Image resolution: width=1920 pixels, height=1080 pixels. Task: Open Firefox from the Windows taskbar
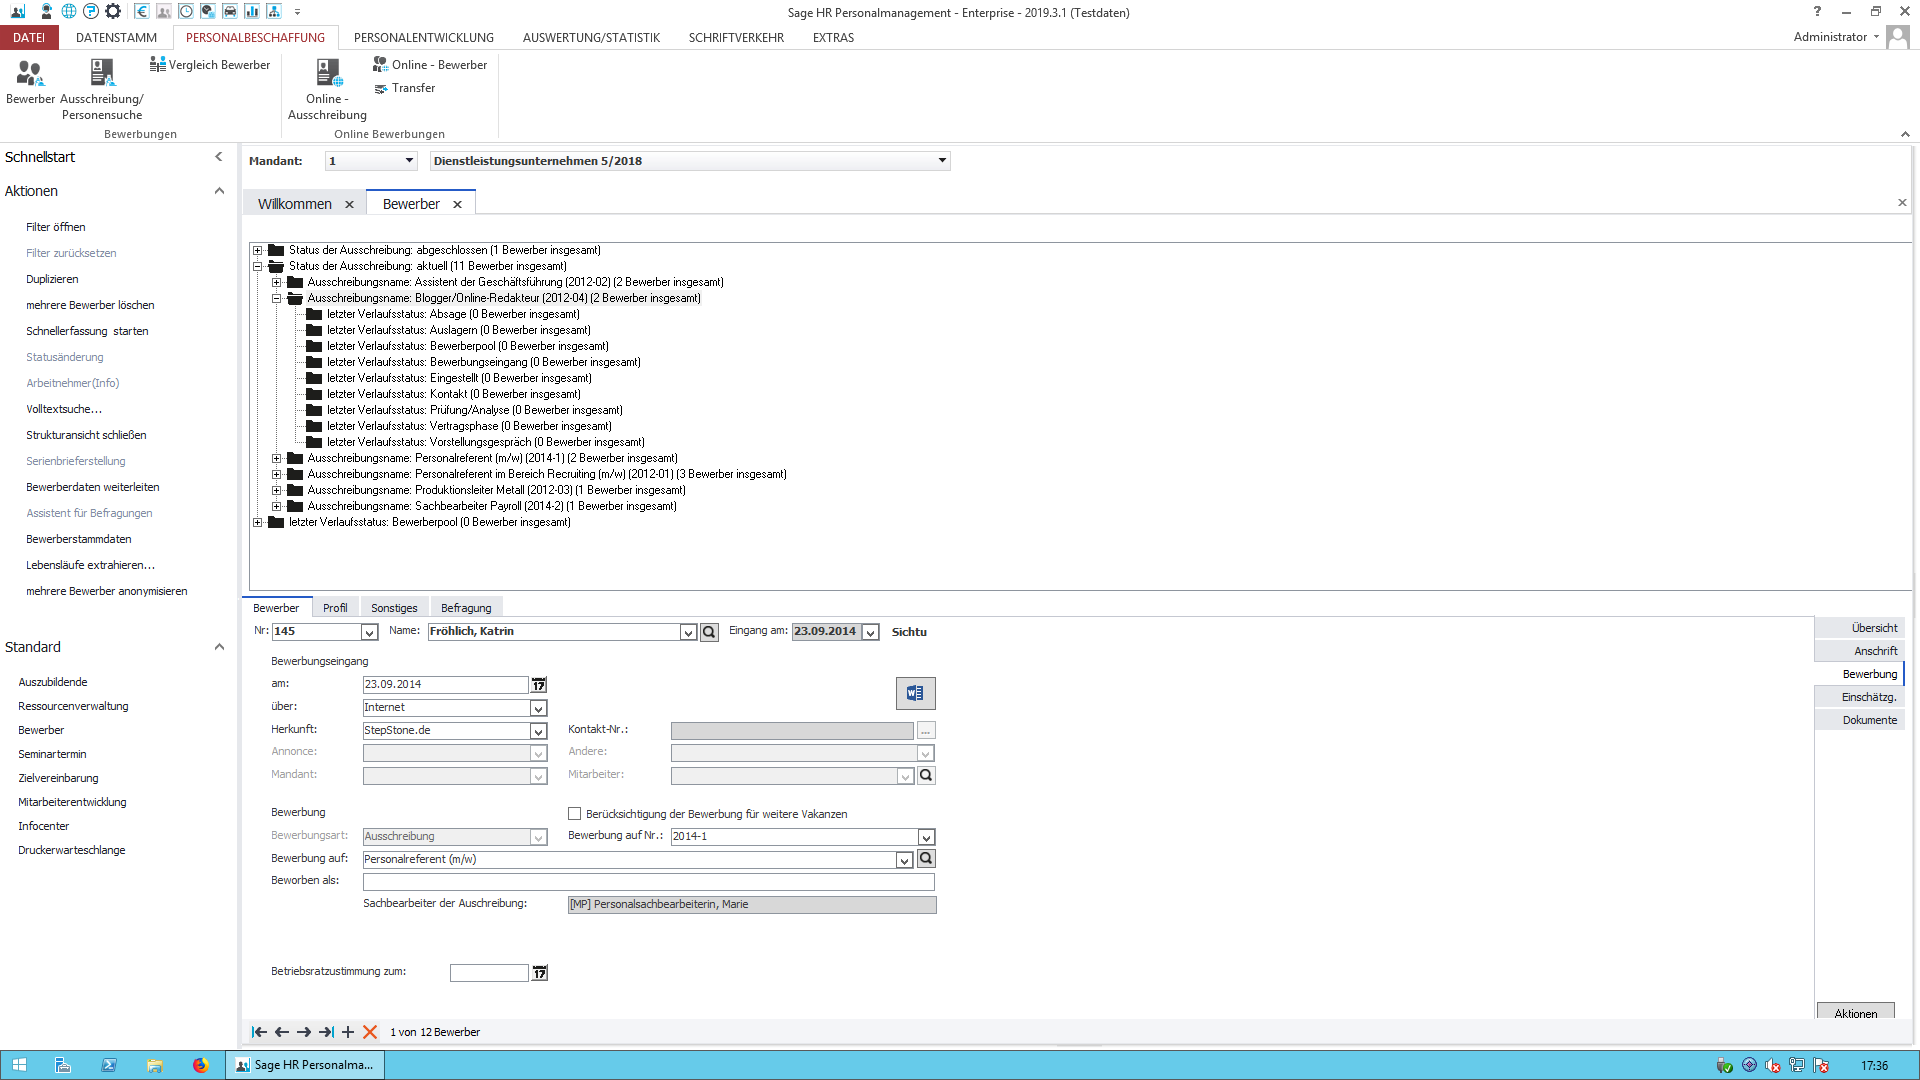coord(201,1065)
